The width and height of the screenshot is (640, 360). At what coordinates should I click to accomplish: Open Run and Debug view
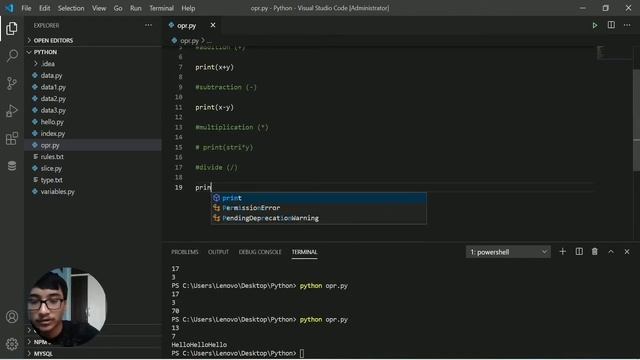point(12,111)
